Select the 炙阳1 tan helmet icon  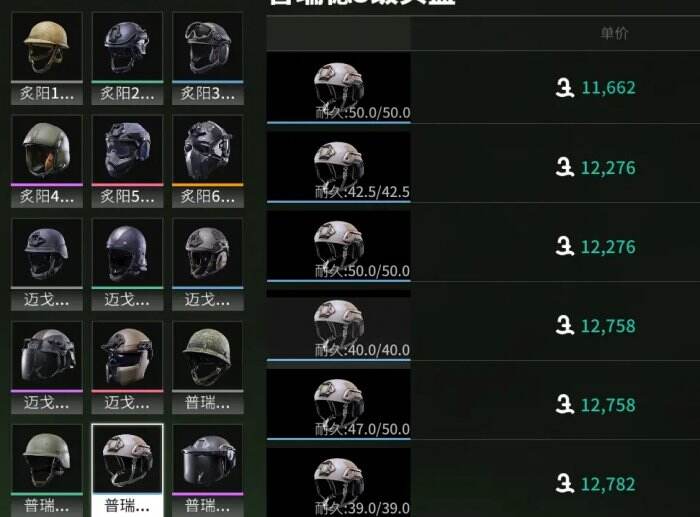47,58
